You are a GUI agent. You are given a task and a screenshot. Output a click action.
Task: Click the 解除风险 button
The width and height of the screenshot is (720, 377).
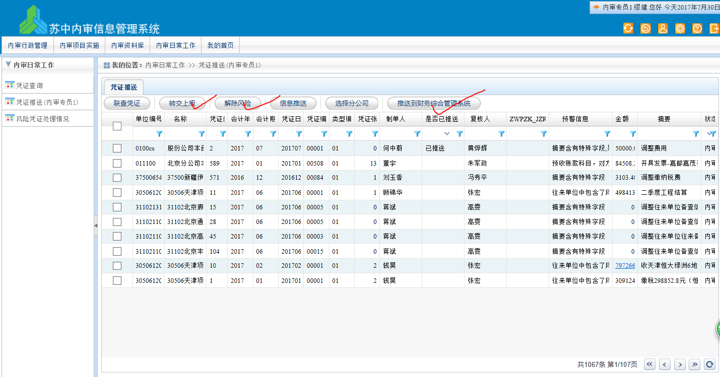238,103
